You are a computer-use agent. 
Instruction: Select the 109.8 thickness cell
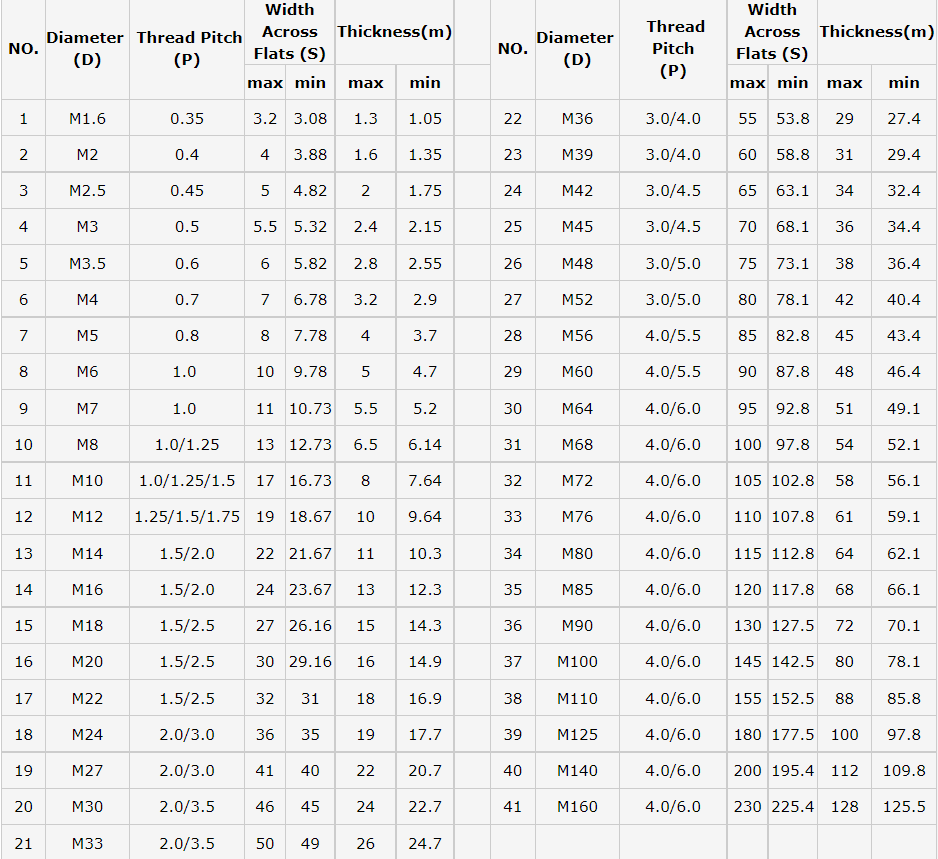pos(904,771)
